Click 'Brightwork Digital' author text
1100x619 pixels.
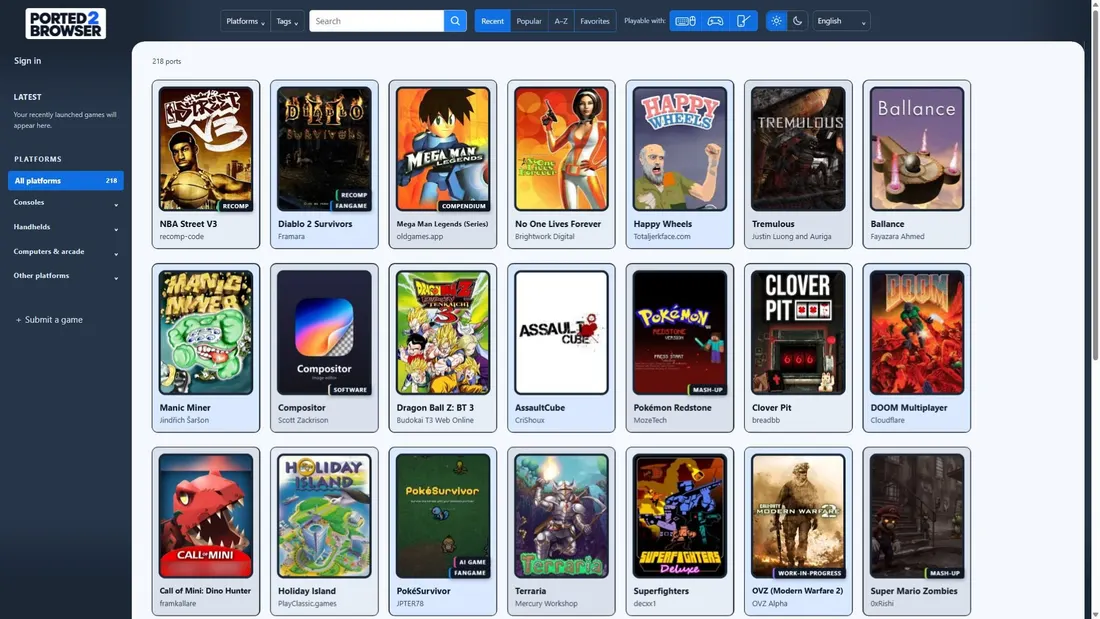pyautogui.click(x=544, y=237)
